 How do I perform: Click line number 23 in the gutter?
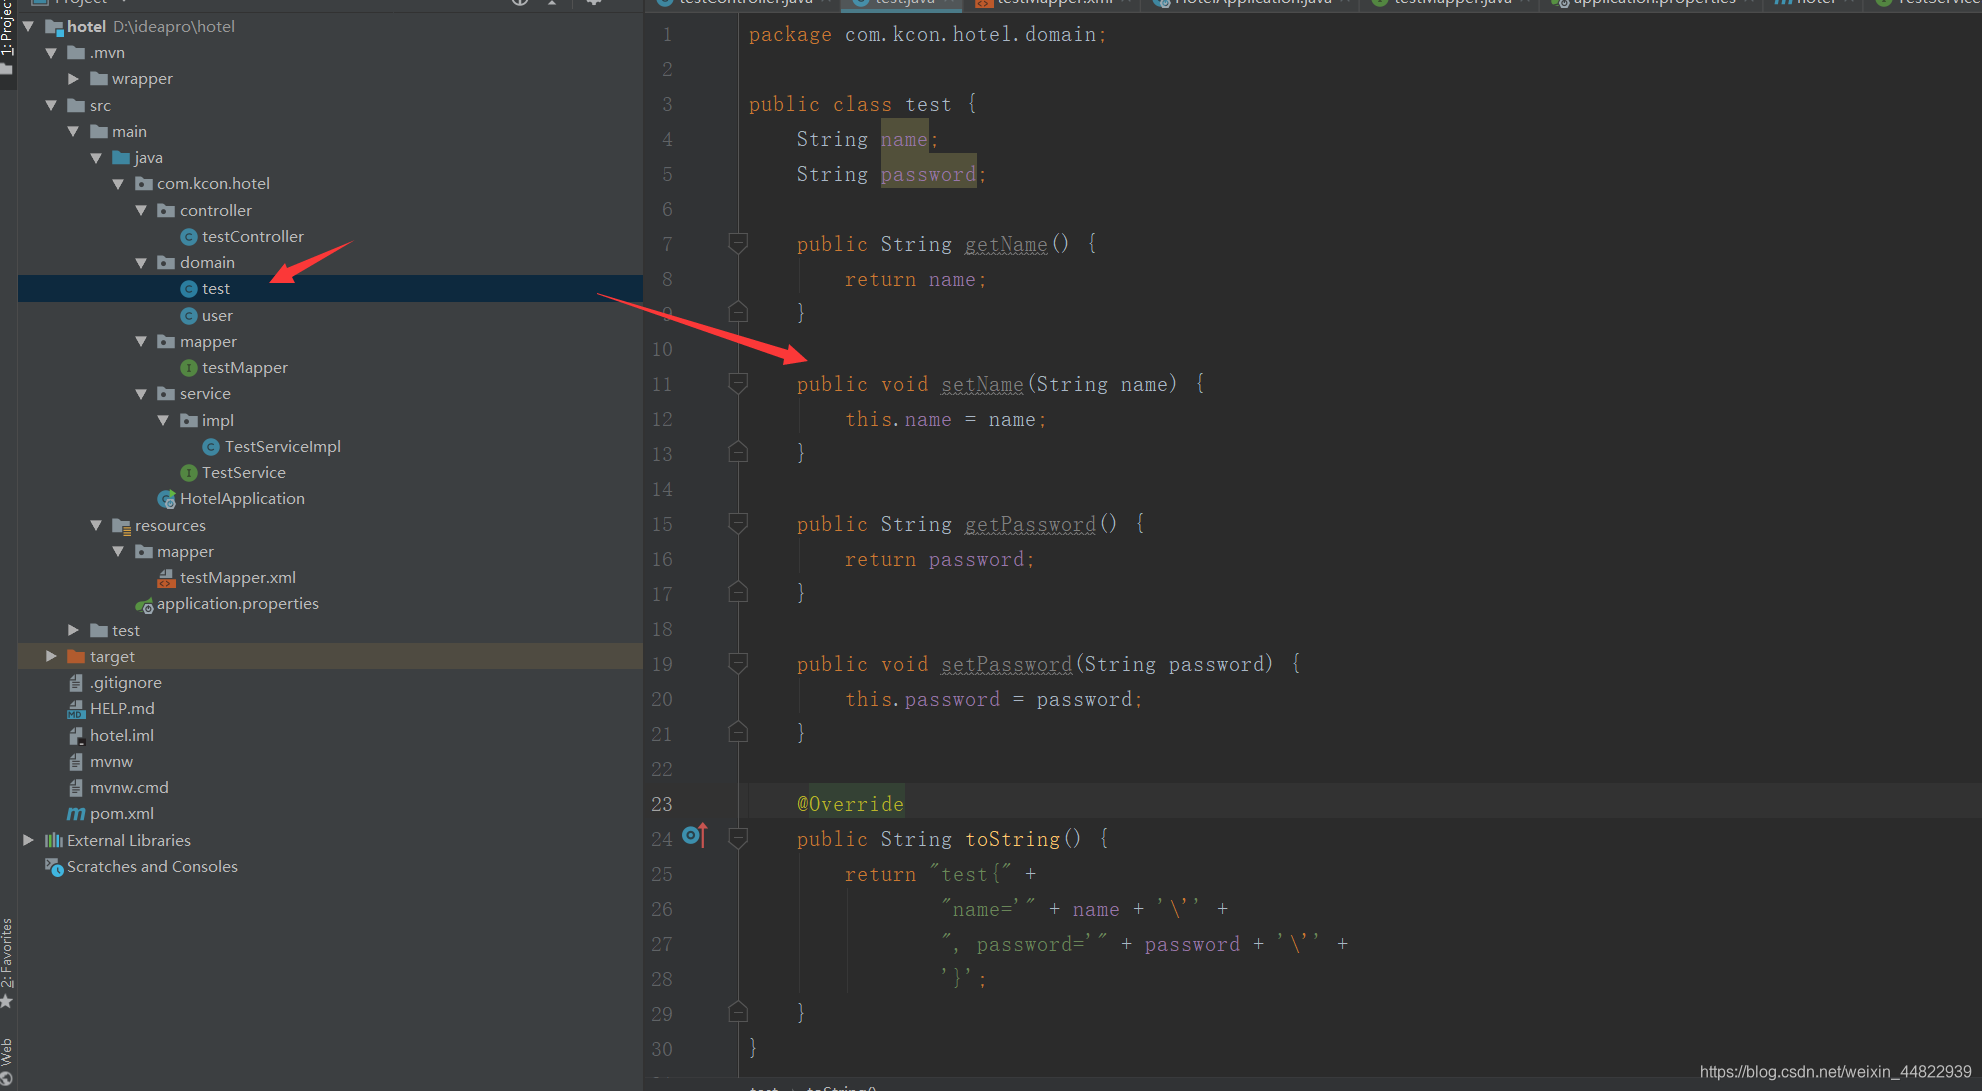[662, 804]
